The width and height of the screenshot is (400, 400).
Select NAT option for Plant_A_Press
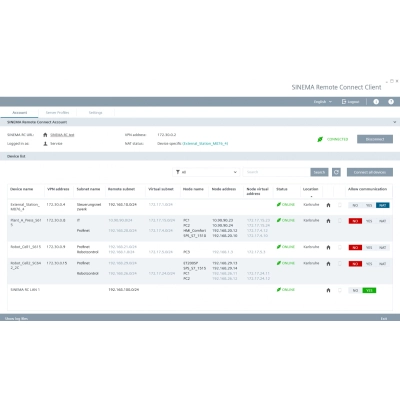(383, 221)
